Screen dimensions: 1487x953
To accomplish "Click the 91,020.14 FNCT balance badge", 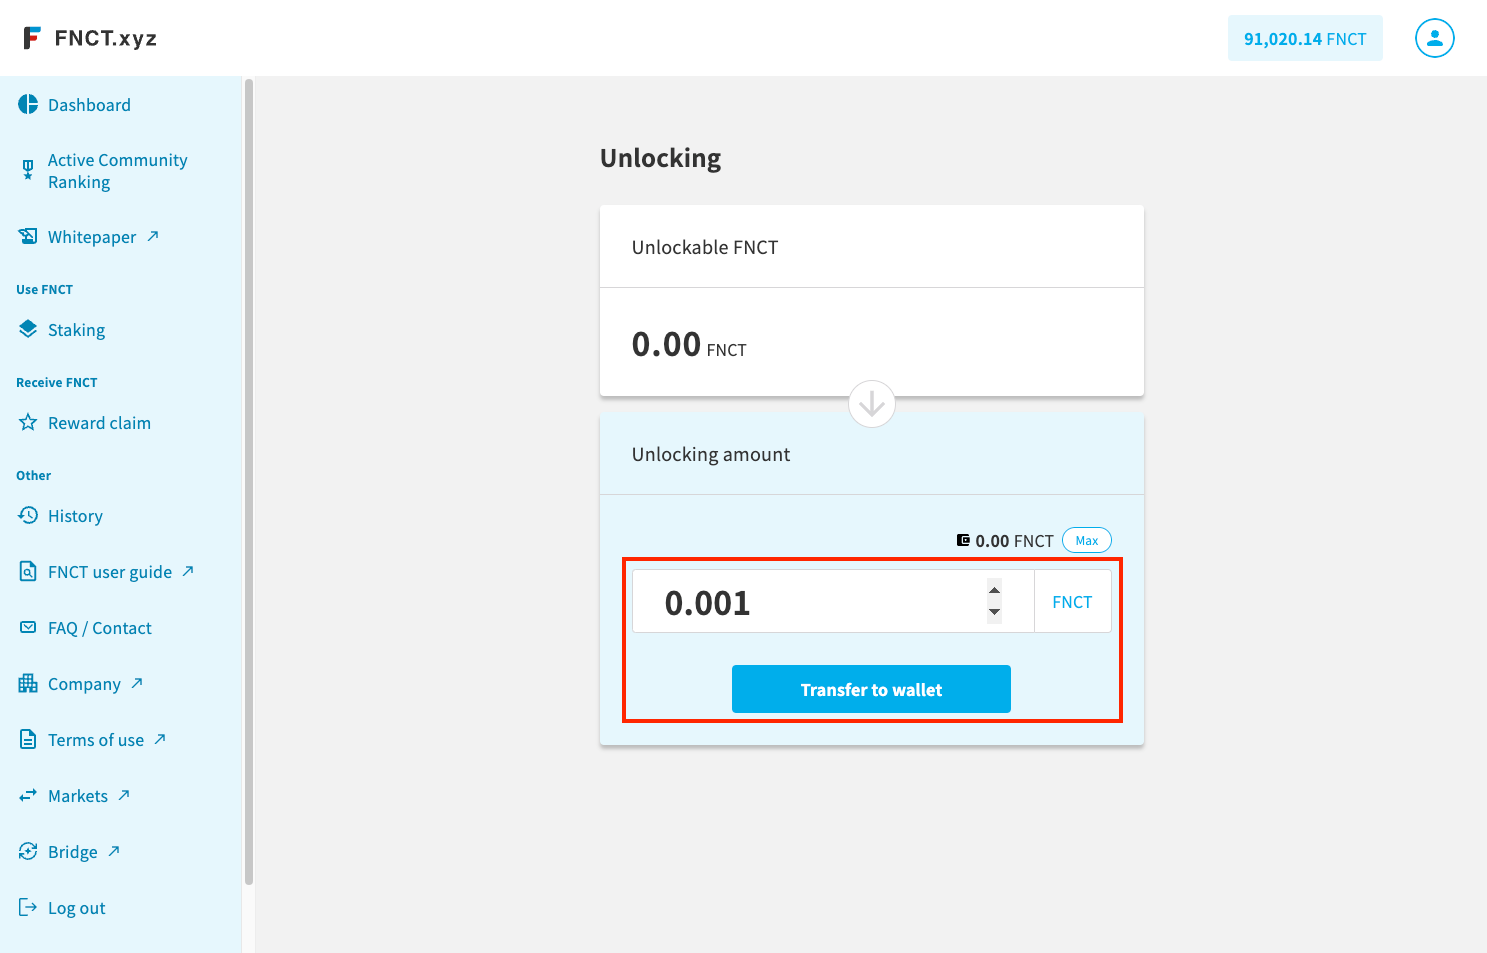I will (x=1305, y=38).
